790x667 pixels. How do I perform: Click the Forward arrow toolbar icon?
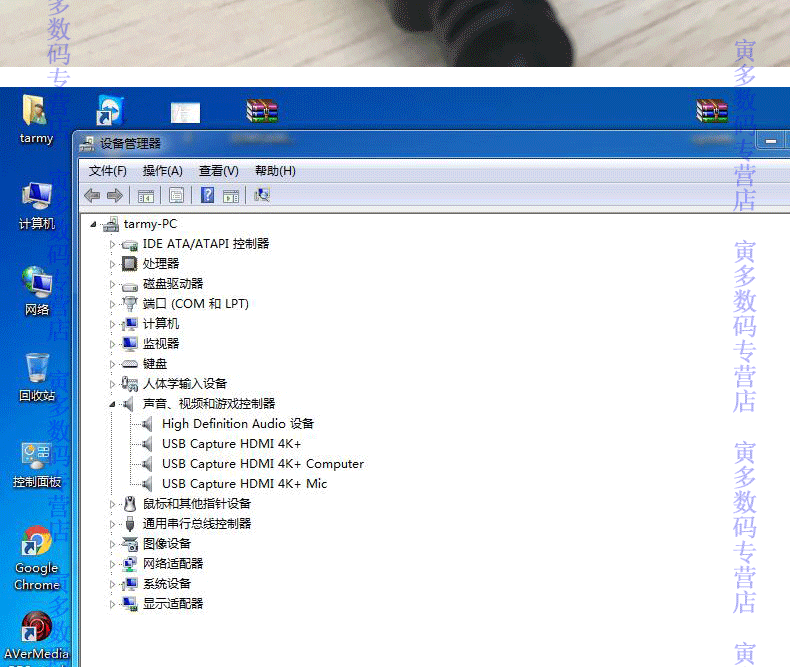pyautogui.click(x=115, y=195)
